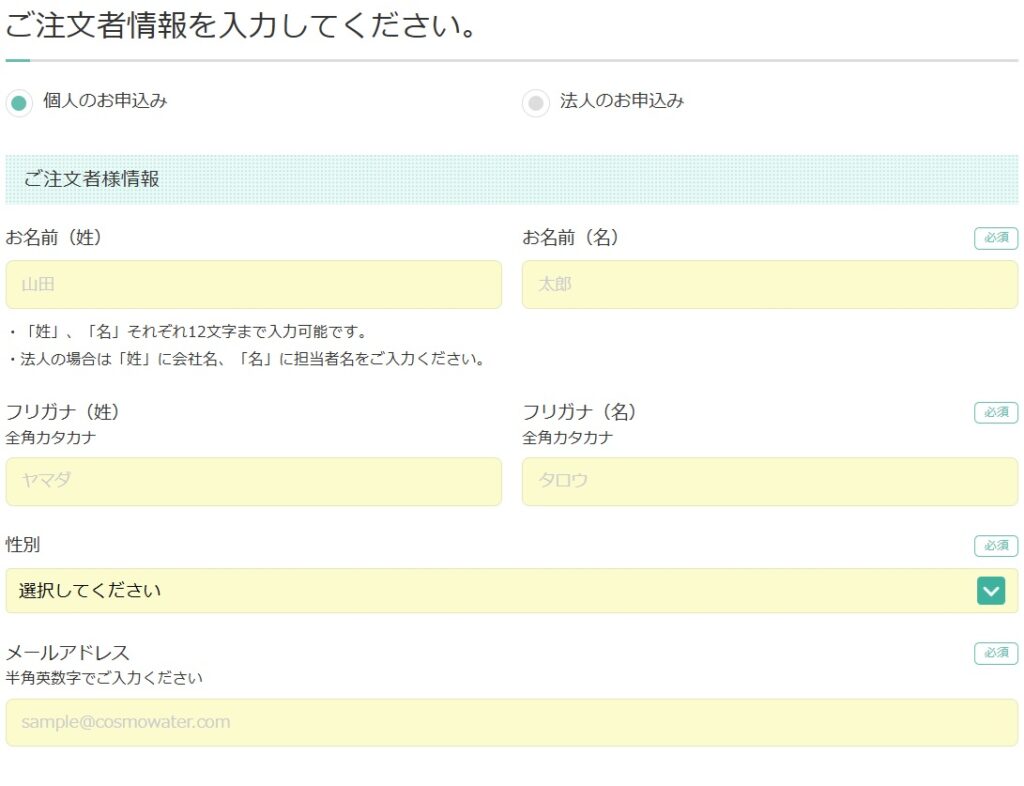The image size is (1024, 786).
Task: Click the 必須 badge next to お名前（名）
Action: pos(996,238)
